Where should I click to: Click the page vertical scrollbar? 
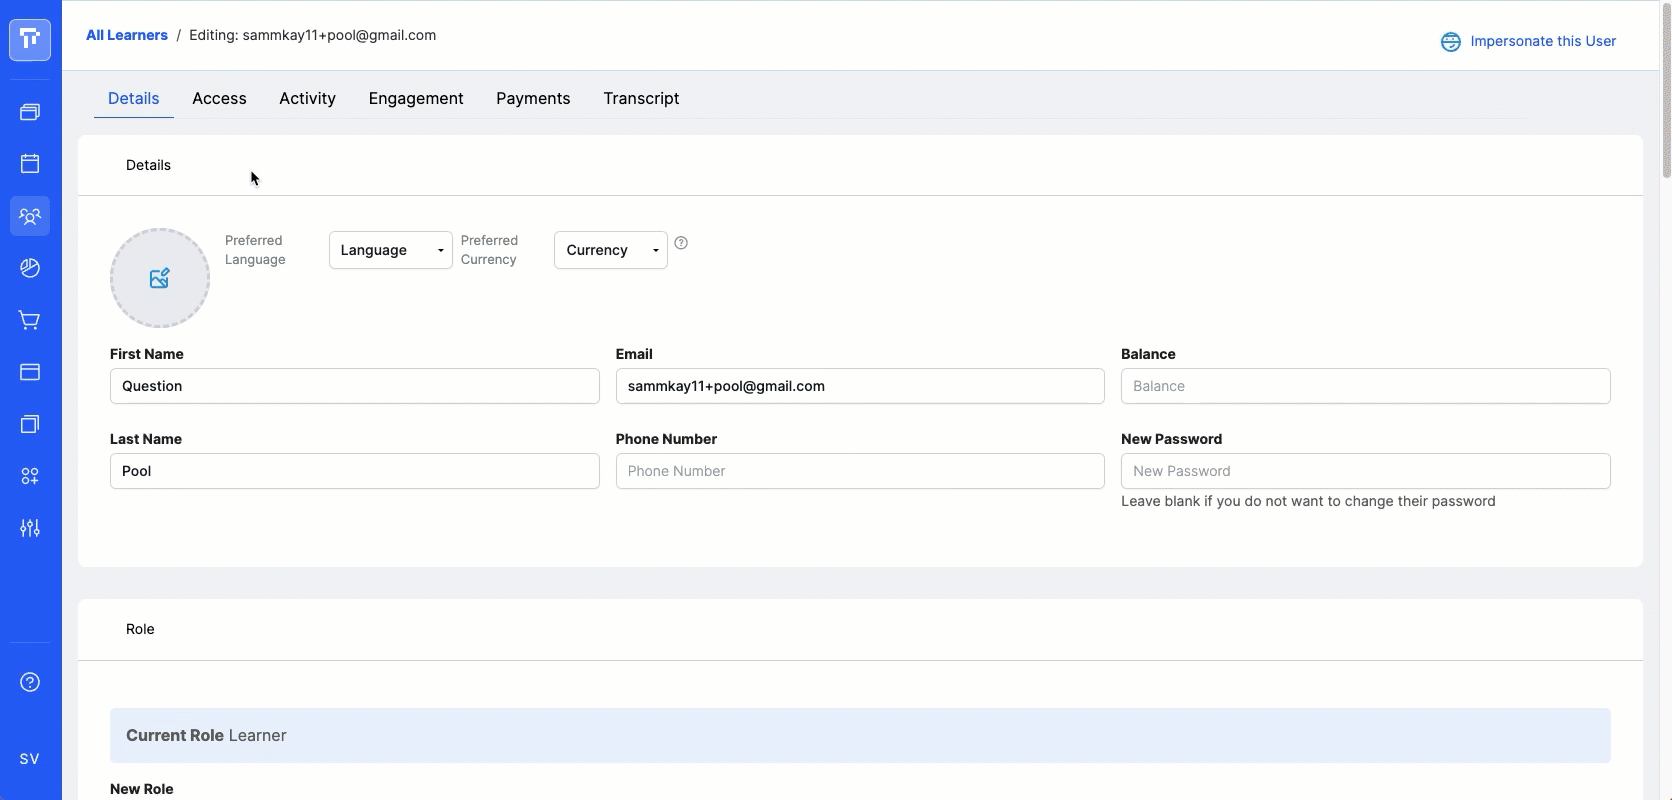coord(1666,90)
